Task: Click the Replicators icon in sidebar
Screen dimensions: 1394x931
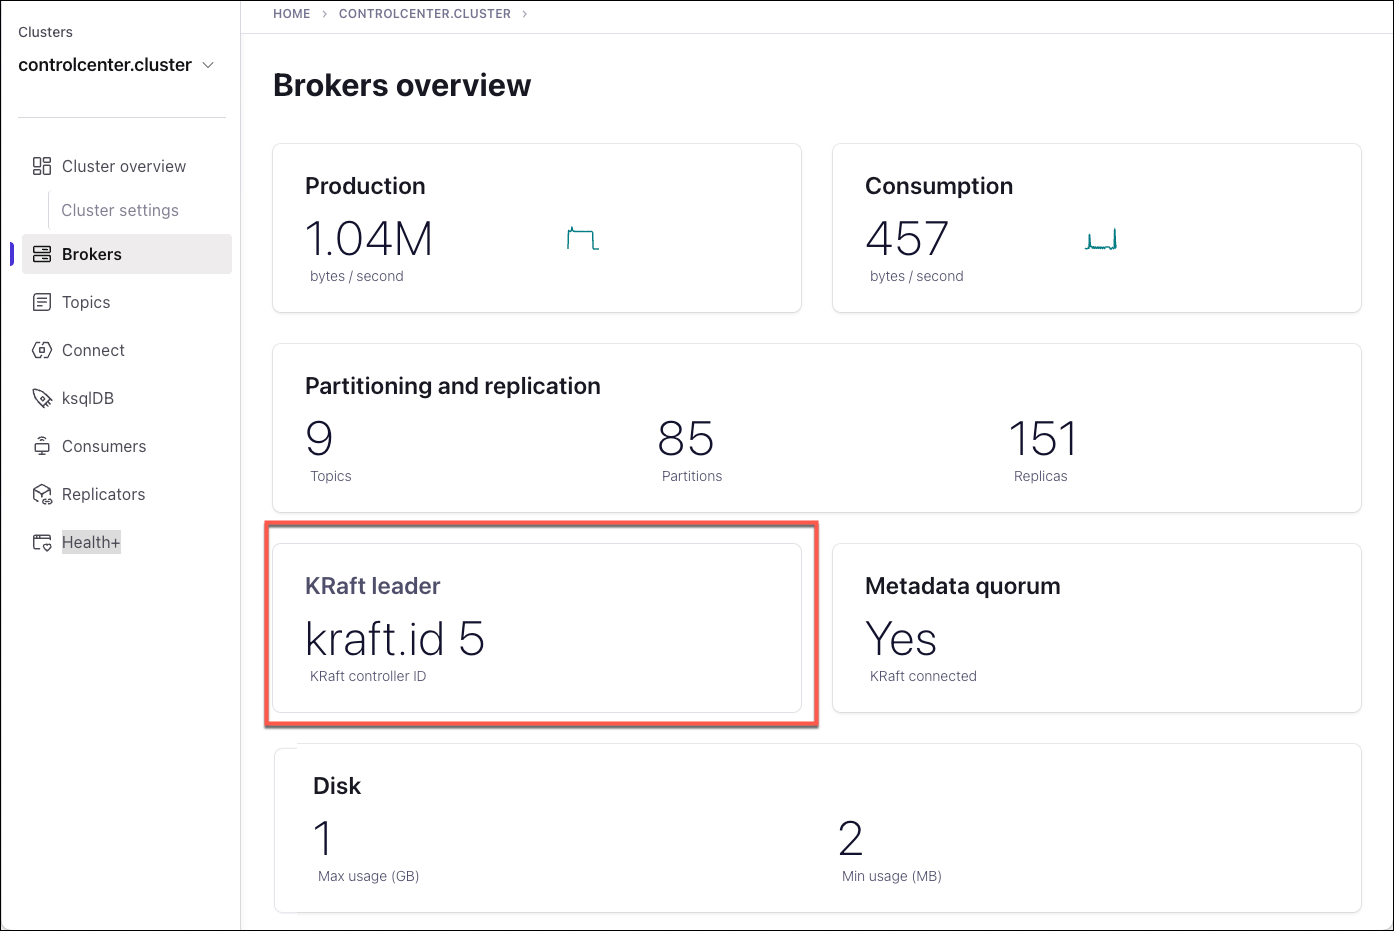Action: 42,494
